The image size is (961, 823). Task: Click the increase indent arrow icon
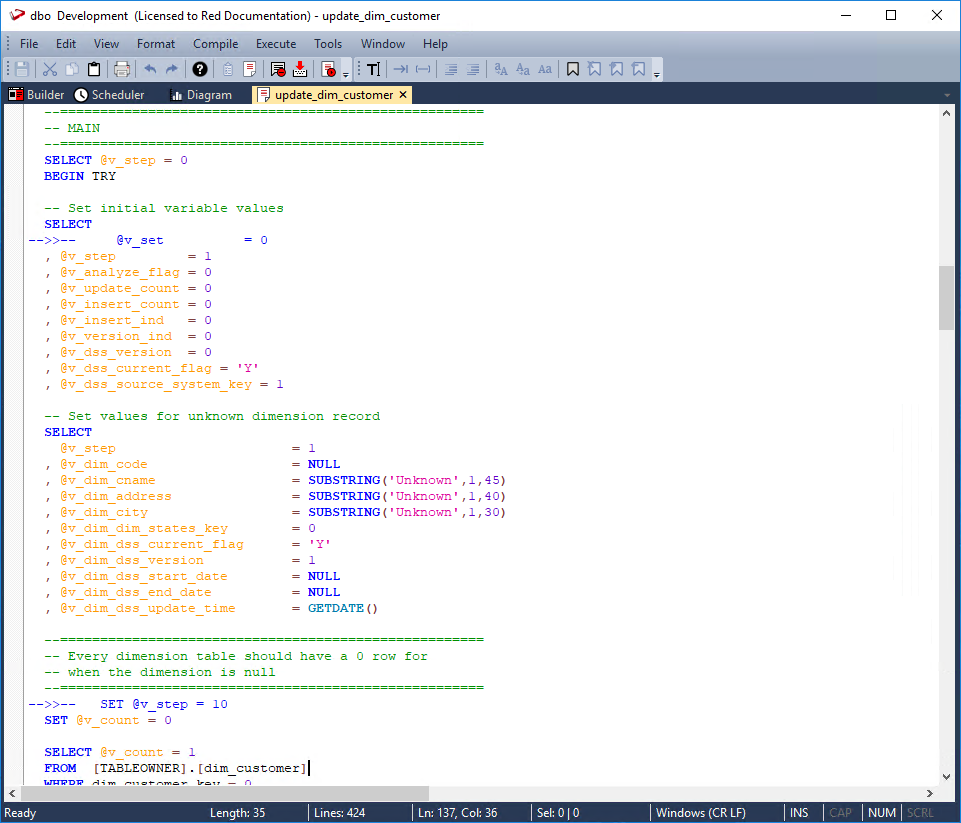[x=400, y=69]
